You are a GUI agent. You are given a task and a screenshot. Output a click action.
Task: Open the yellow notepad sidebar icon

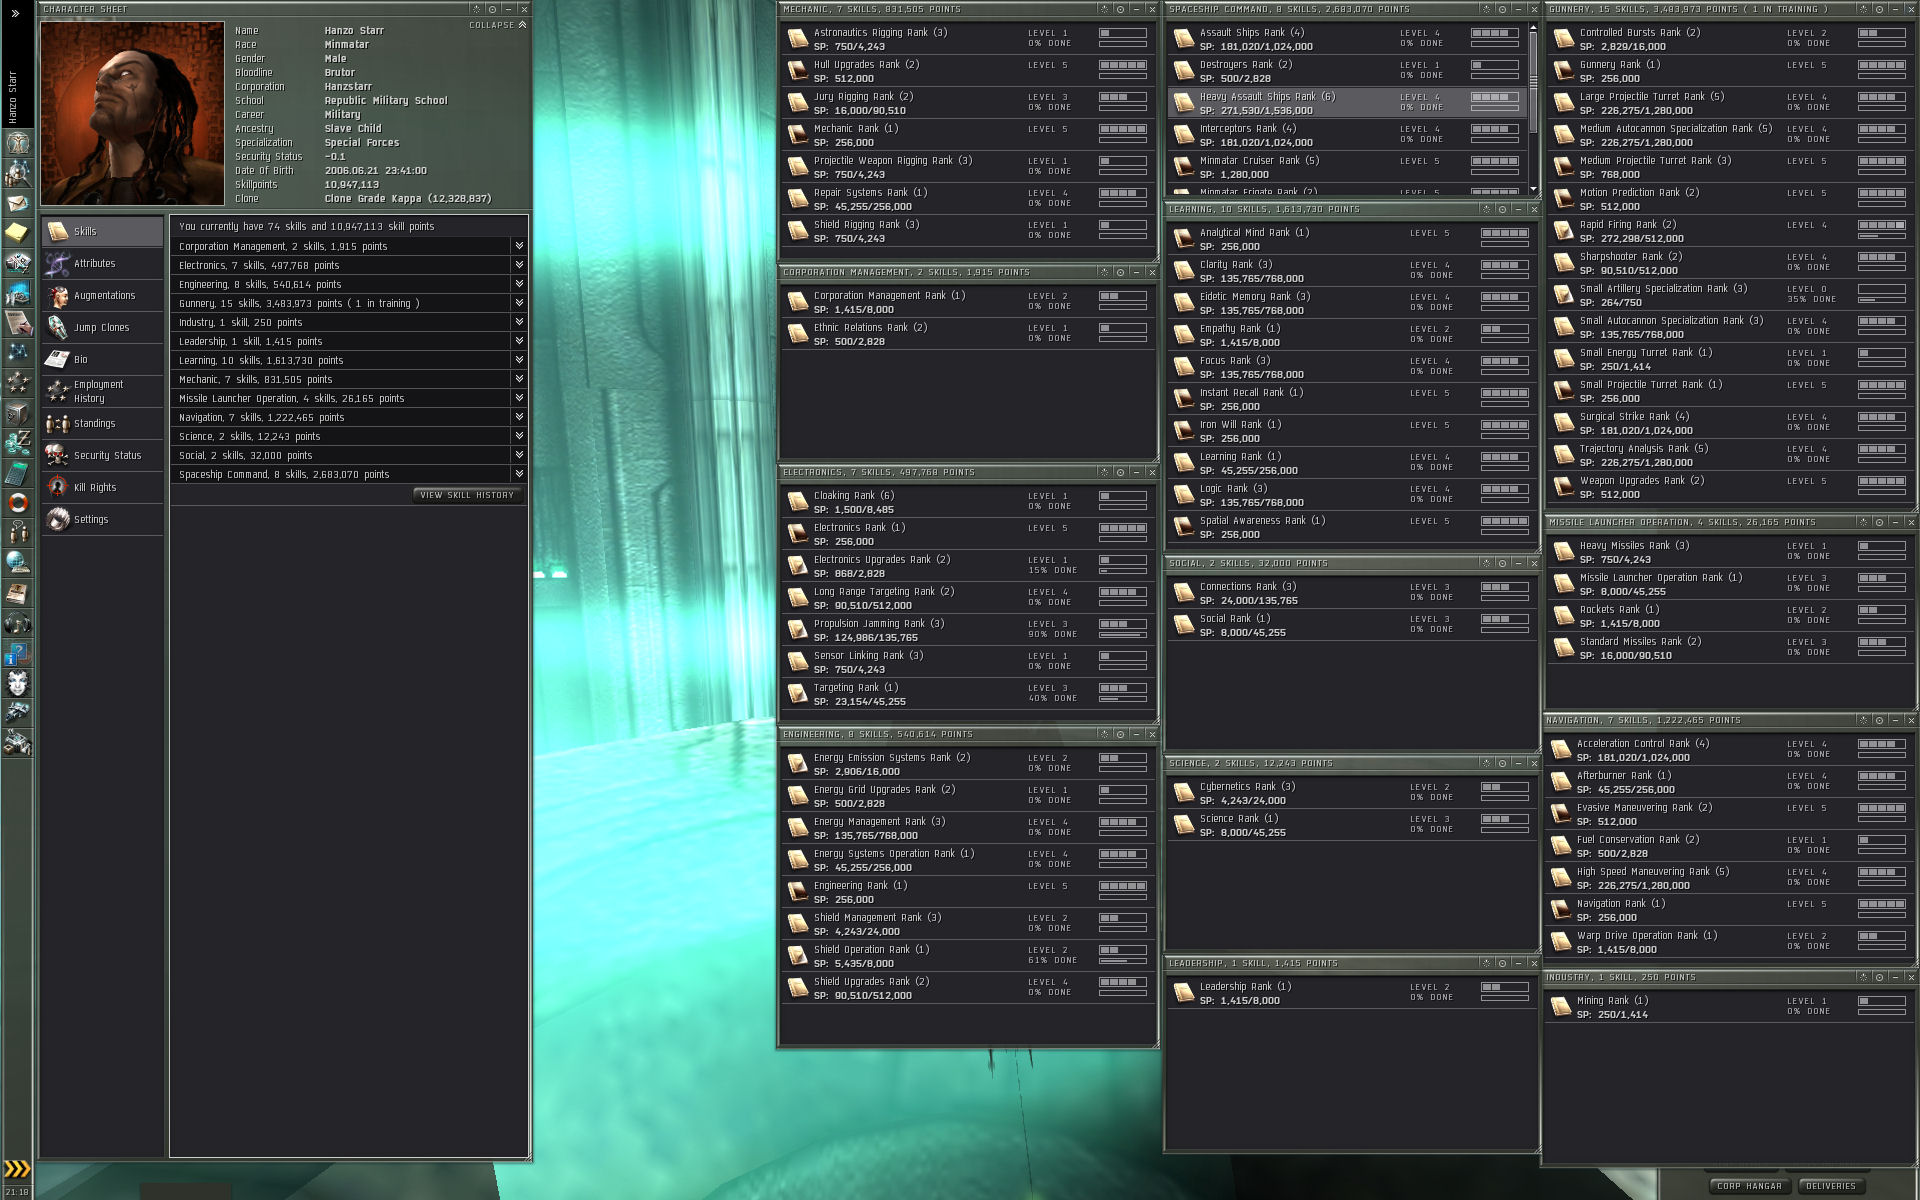point(18,233)
